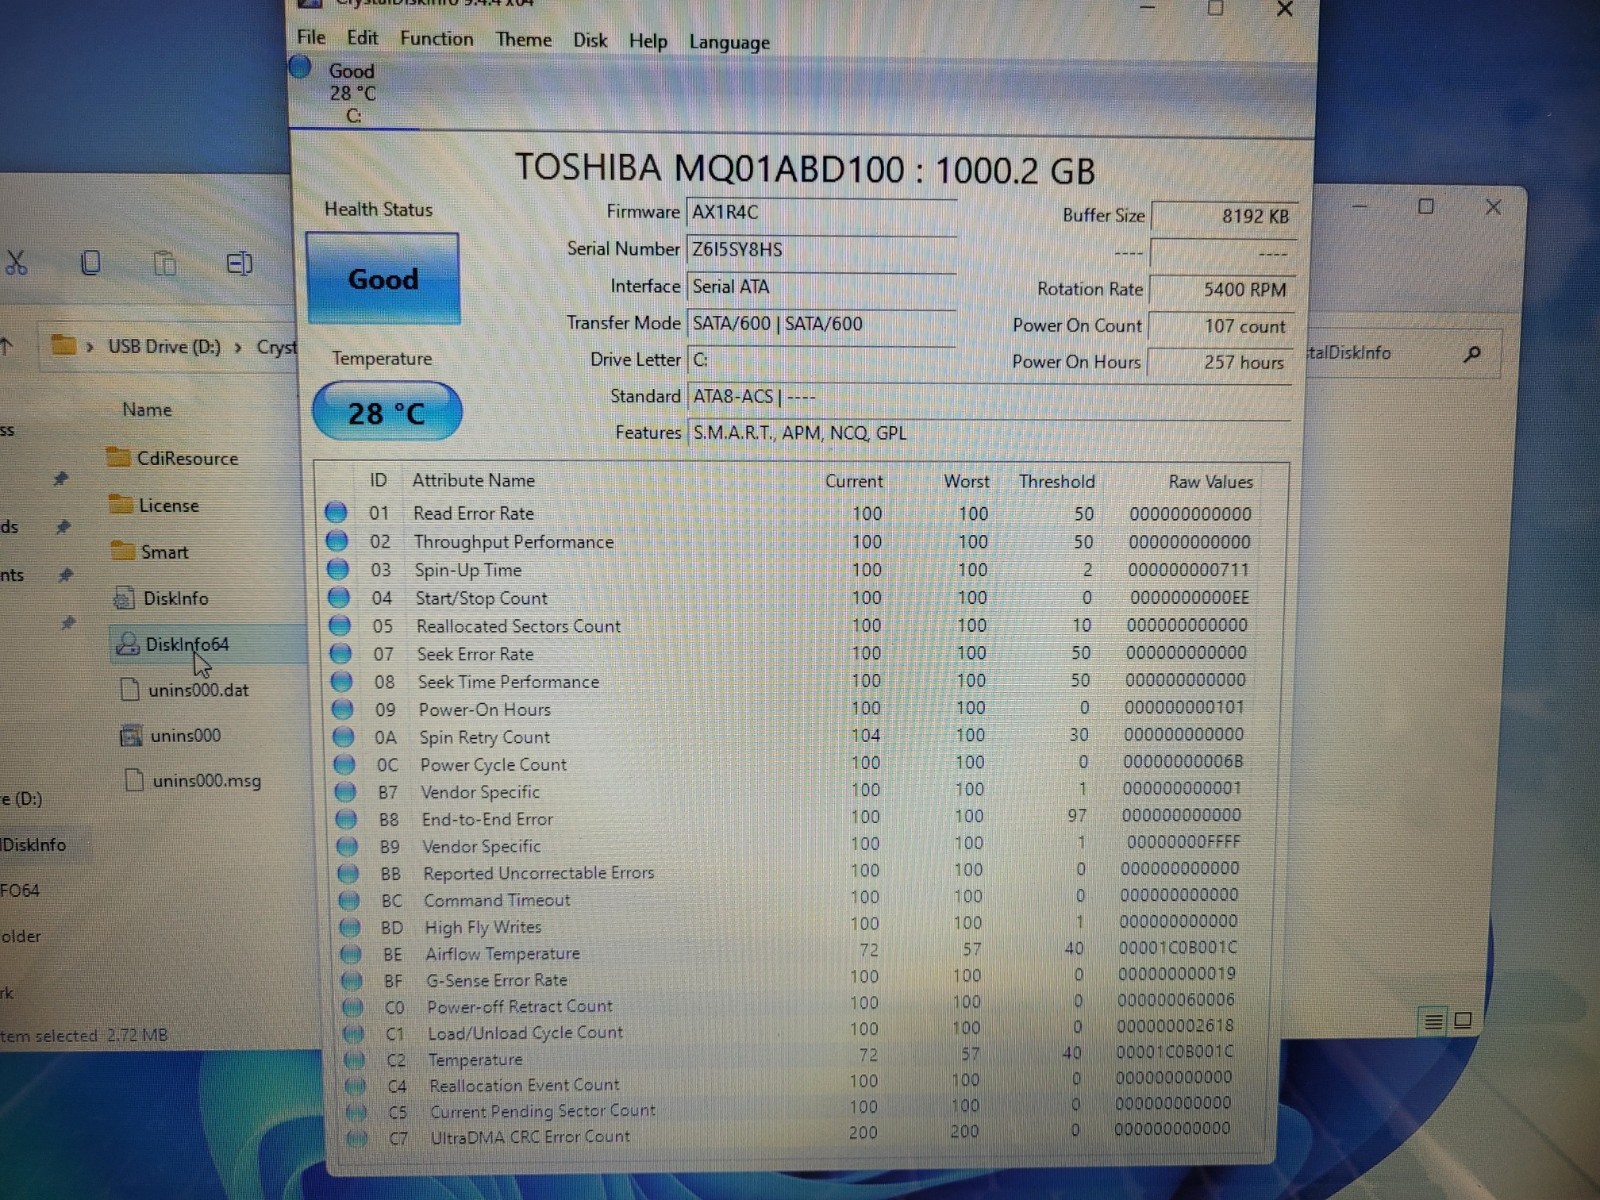Click the status icon for Reallocated Sectors Count
This screenshot has height=1200, width=1600.
[x=340, y=625]
